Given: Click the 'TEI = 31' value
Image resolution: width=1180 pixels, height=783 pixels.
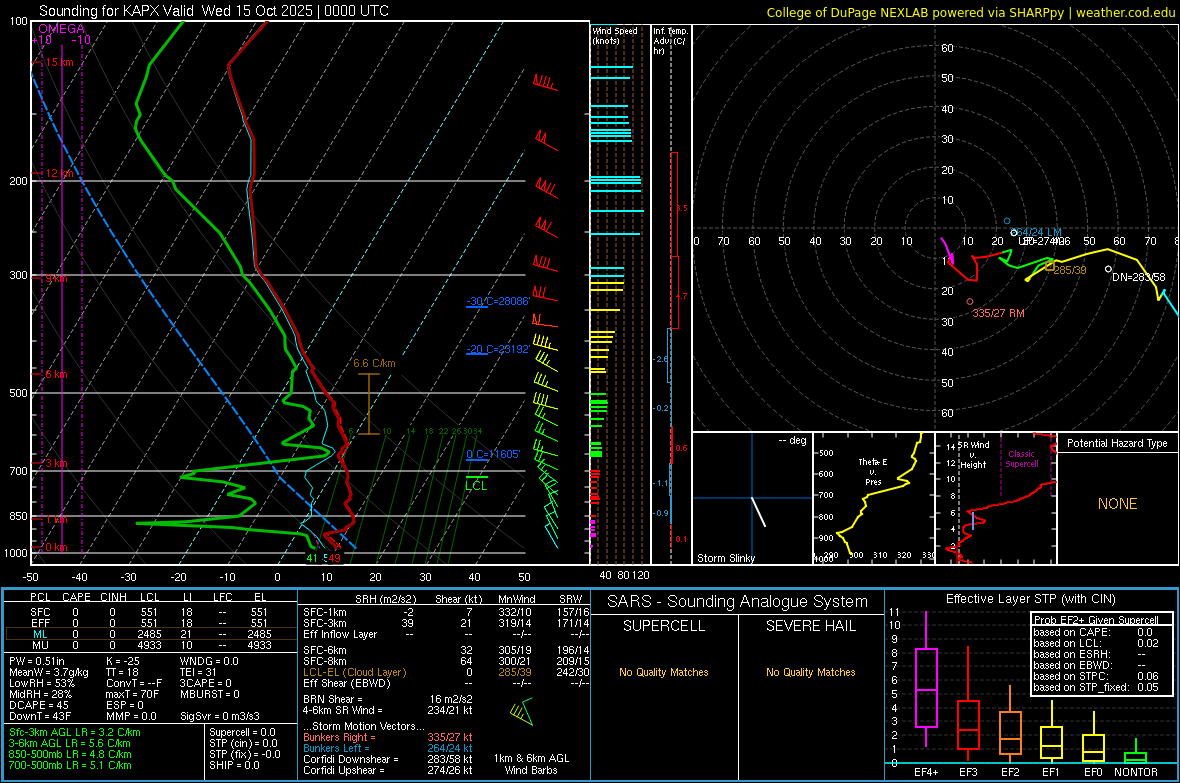Looking at the screenshot, I should [198, 672].
